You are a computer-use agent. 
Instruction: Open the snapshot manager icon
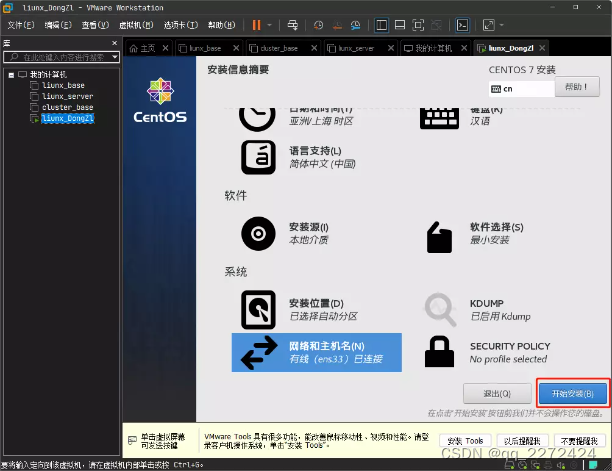click(356, 25)
